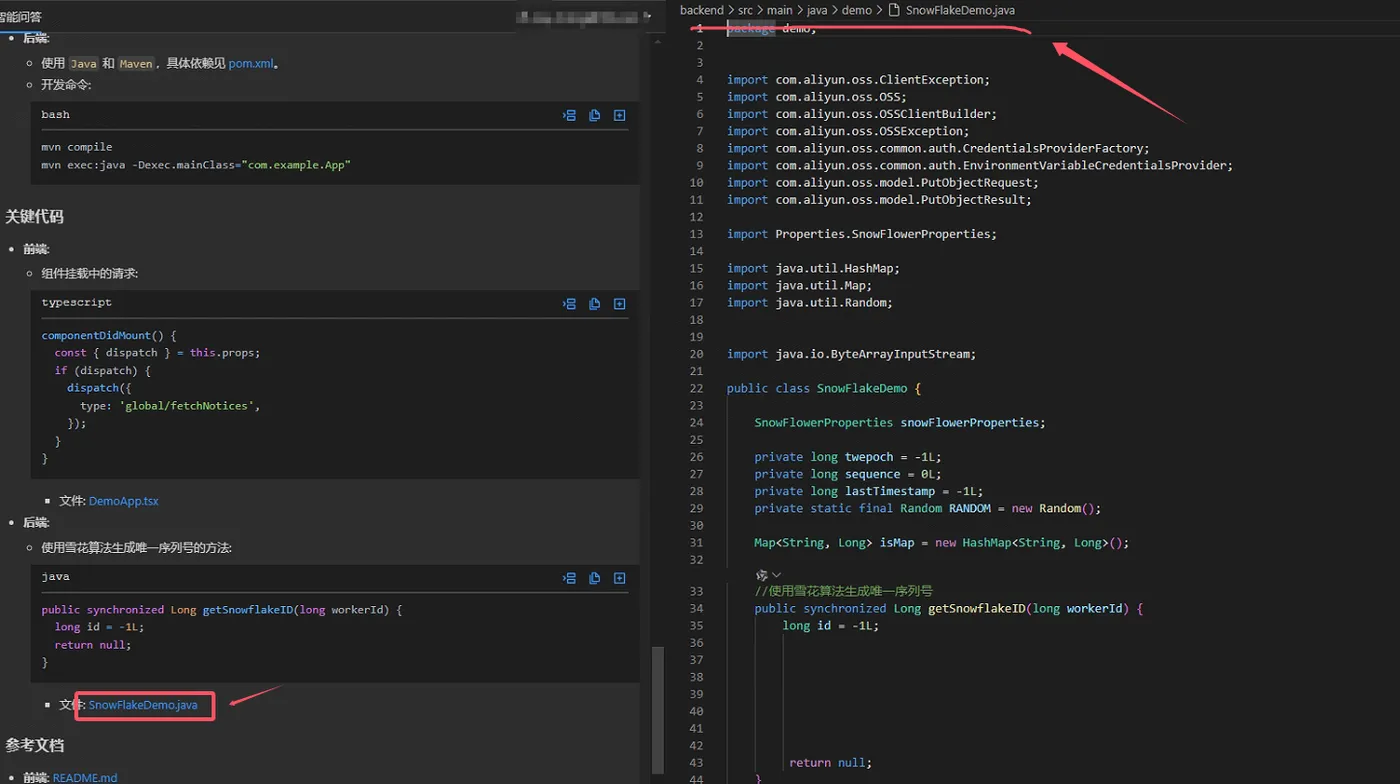The height and width of the screenshot is (784, 1400).
Task: Click the file icon in the breadcrumb
Action: [x=894, y=10]
